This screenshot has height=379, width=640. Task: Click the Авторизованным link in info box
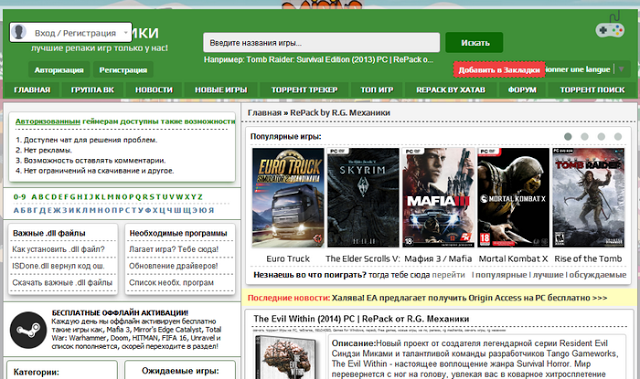click(x=48, y=121)
